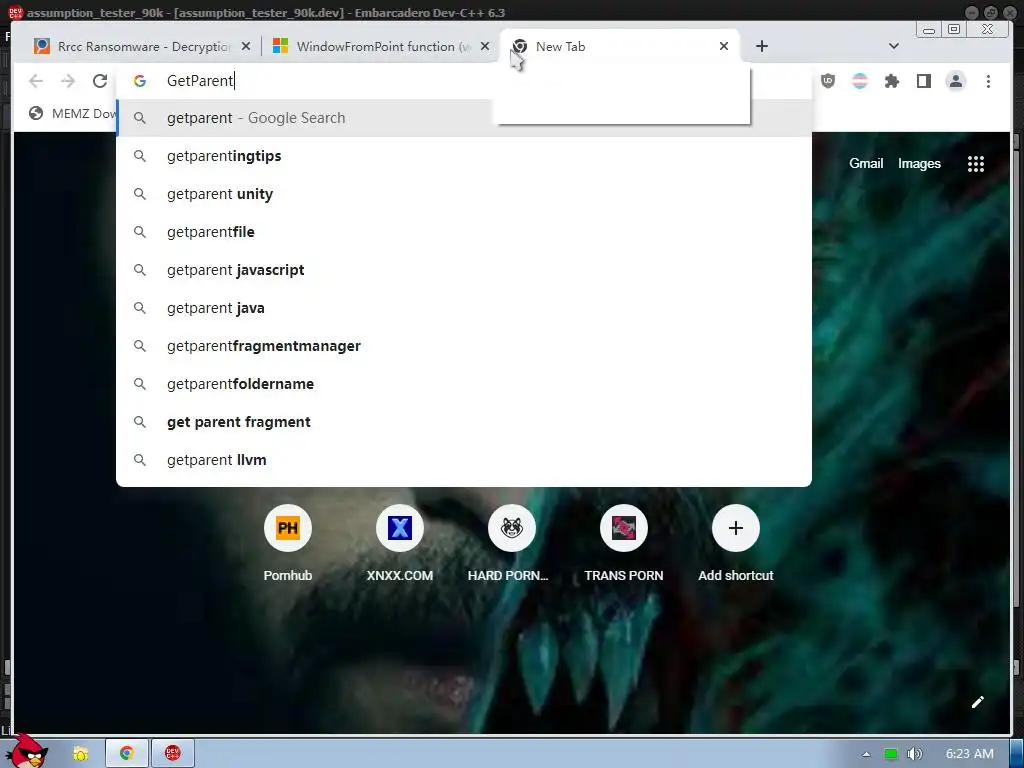Open the MEMZ bookmark
This screenshot has height=768, width=1024.
point(72,114)
